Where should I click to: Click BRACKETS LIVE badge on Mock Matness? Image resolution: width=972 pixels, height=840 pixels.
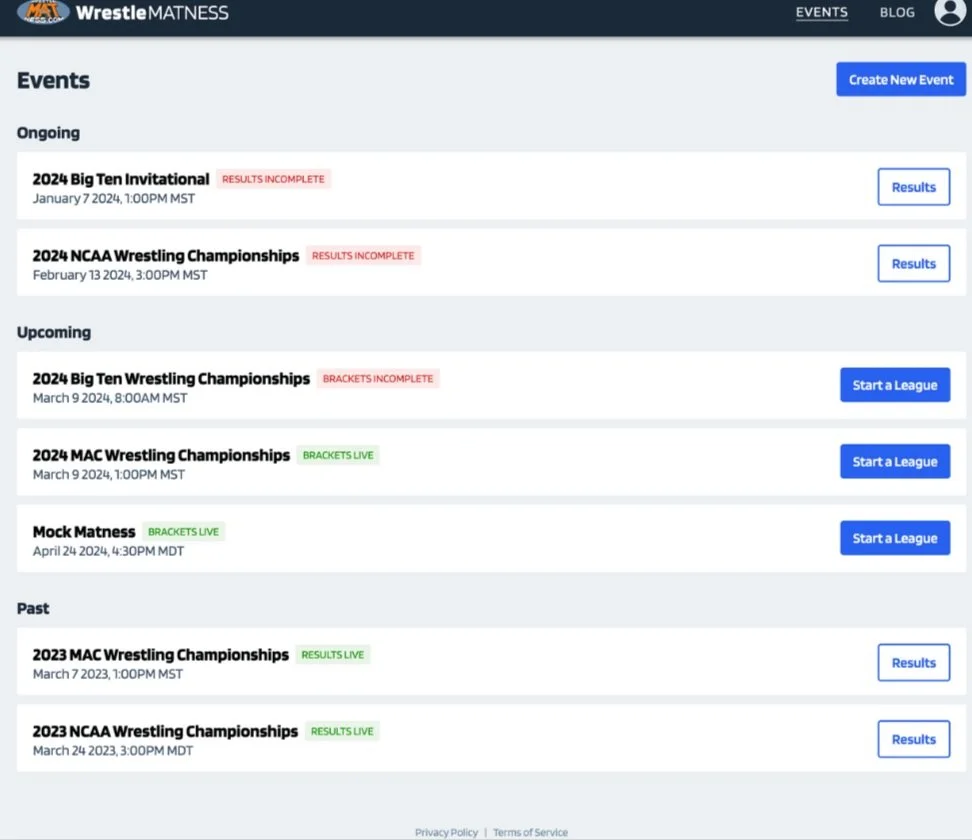[183, 532]
